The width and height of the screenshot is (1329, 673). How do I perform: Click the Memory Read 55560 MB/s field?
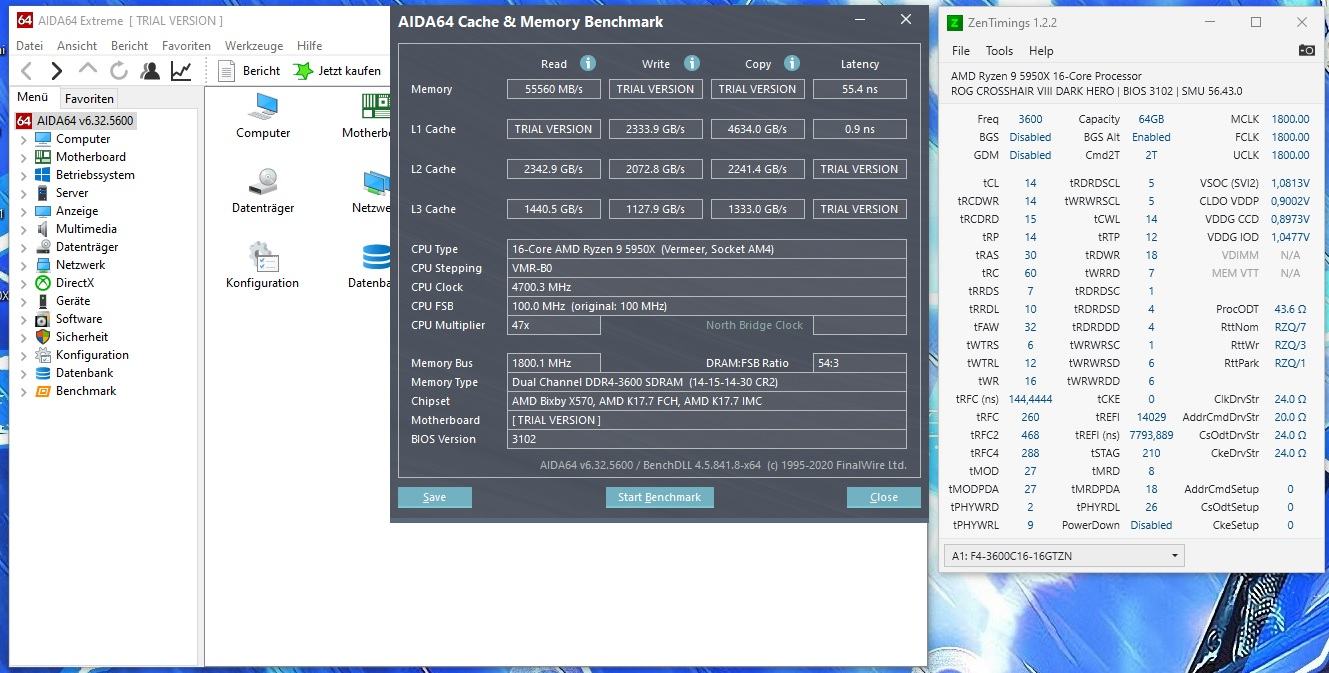tap(554, 89)
